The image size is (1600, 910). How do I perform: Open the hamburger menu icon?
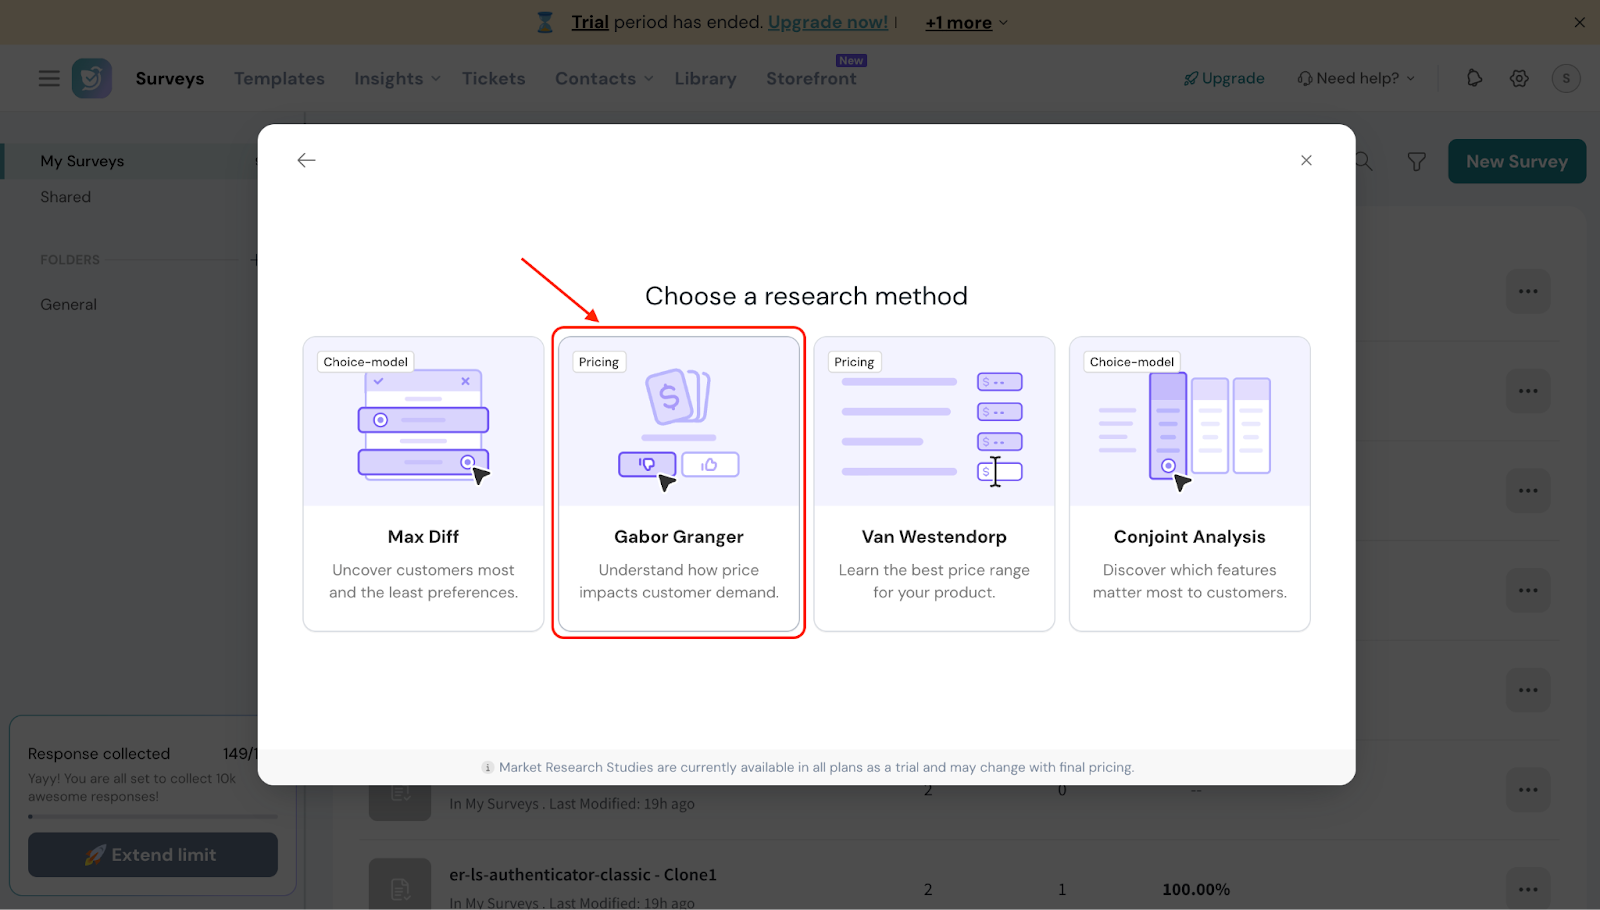[x=49, y=78]
